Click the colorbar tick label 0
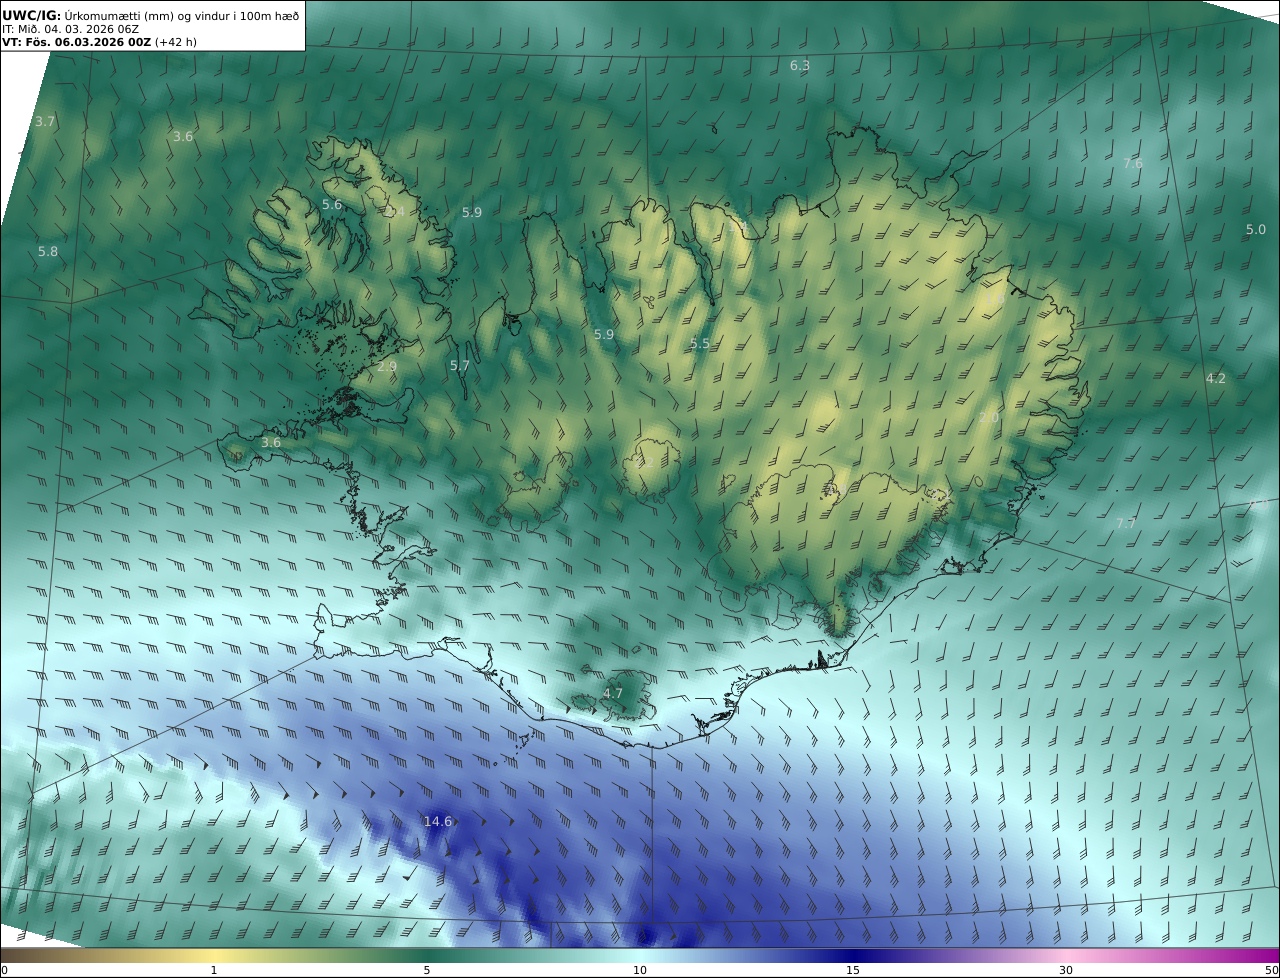1280x978 pixels. pos(4,970)
